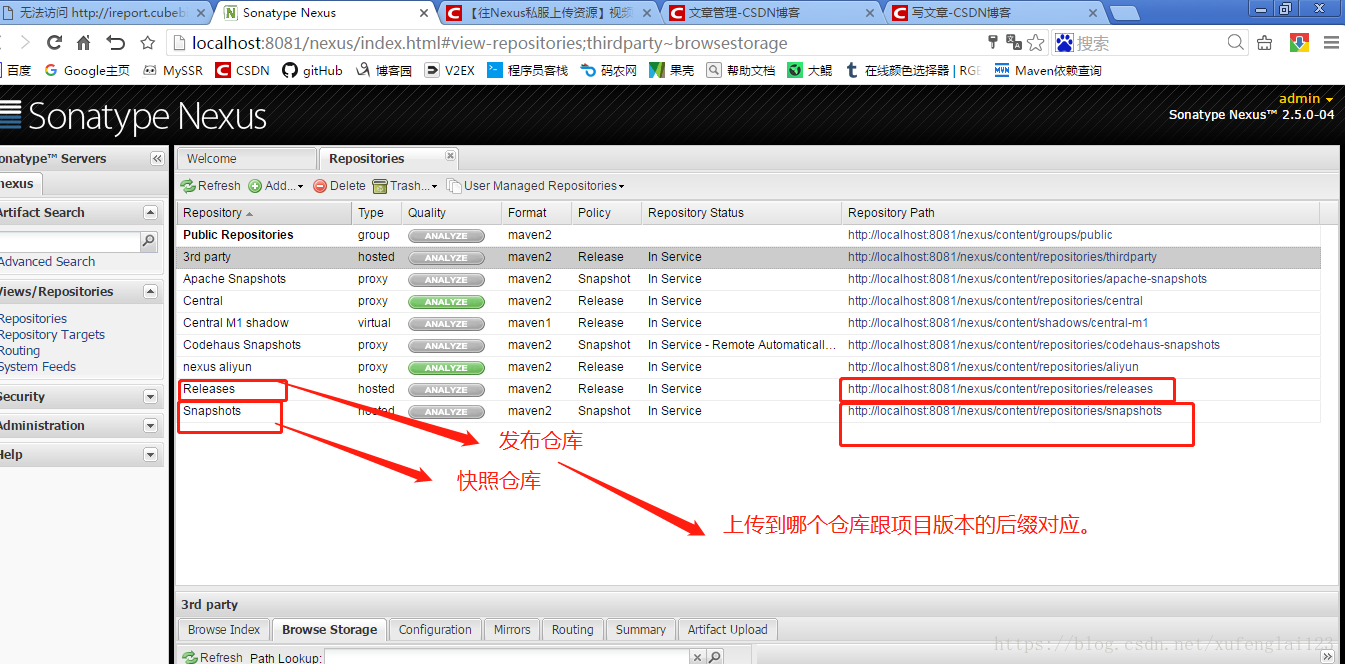This screenshot has height=664, width=1345.
Task: Expand the Help section
Action: [150, 455]
